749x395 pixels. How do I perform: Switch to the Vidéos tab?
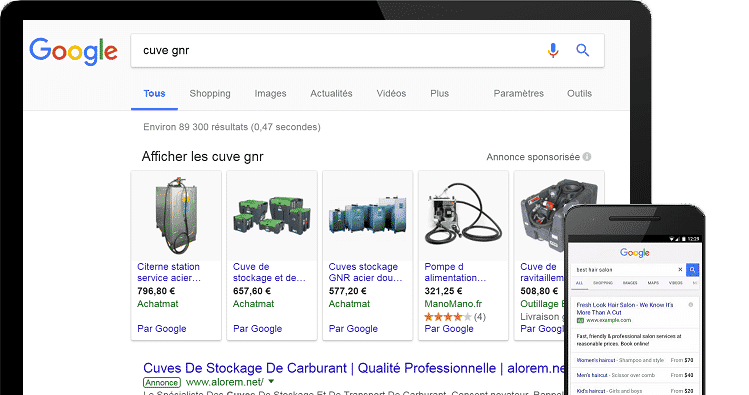(391, 94)
